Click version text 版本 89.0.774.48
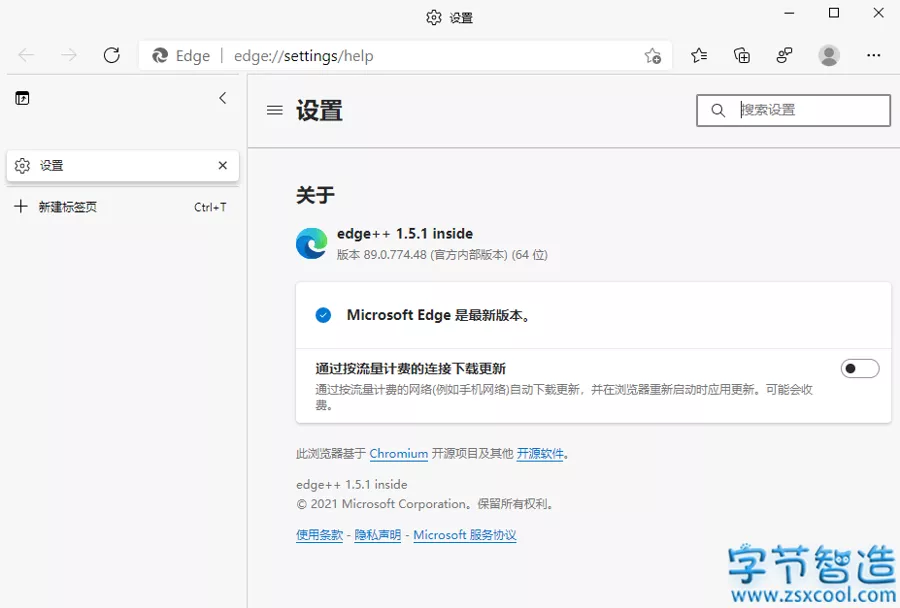The width and height of the screenshot is (900, 608). [x=382, y=255]
